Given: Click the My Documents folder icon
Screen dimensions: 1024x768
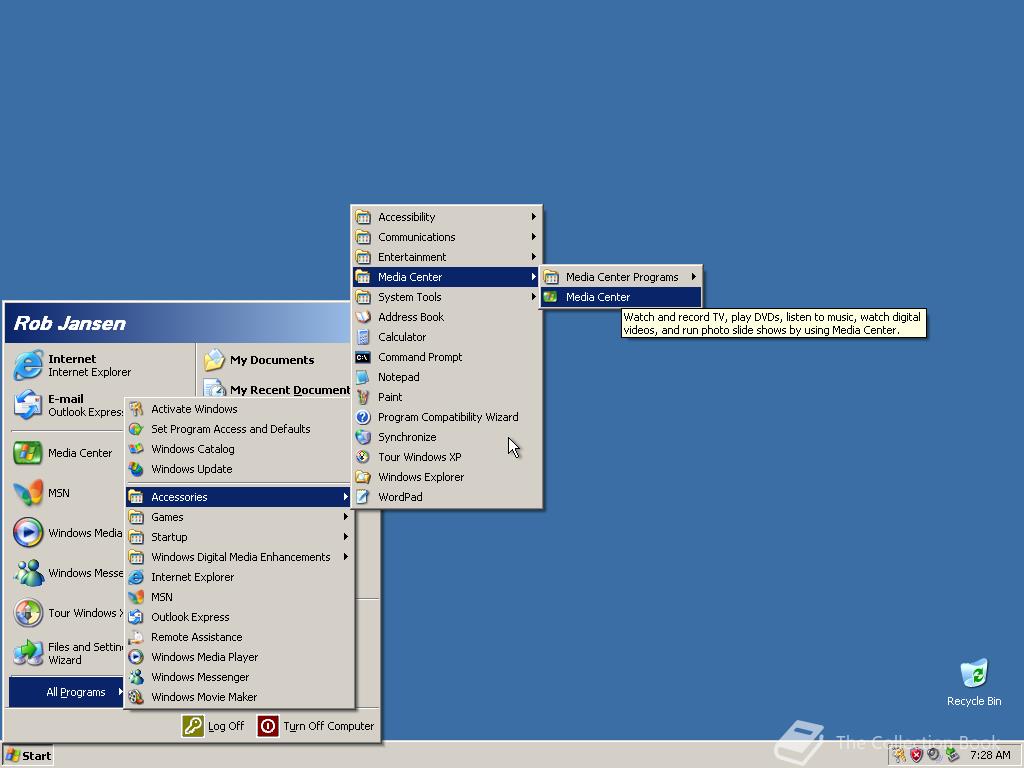Looking at the screenshot, I should coord(214,360).
